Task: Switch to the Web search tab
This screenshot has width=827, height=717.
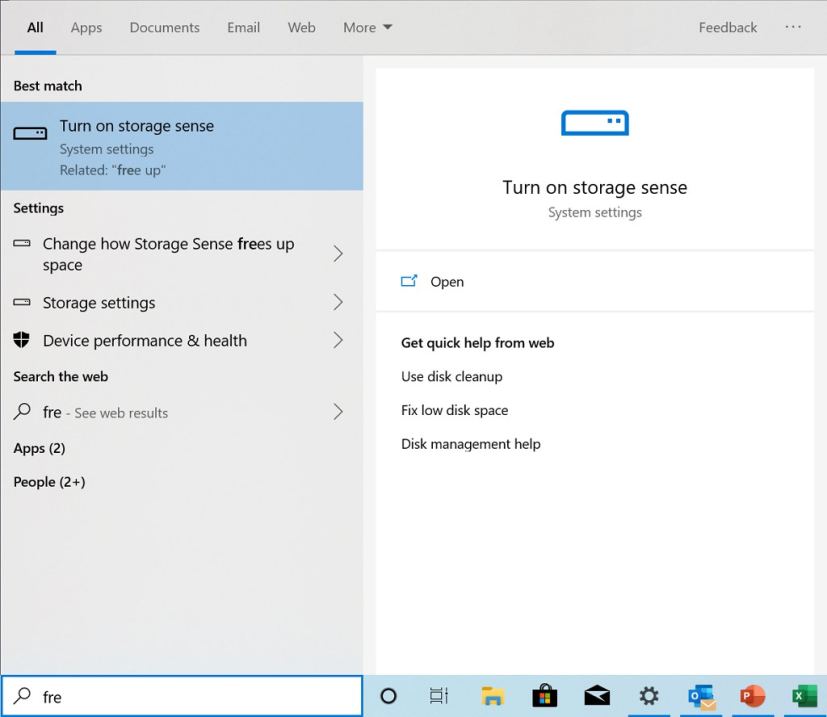Action: pyautogui.click(x=301, y=27)
